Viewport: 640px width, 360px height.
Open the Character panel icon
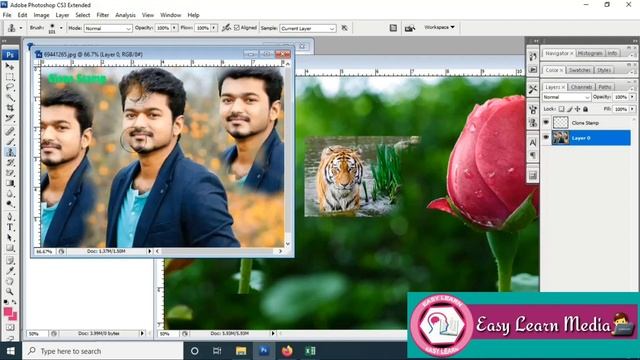click(x=533, y=142)
